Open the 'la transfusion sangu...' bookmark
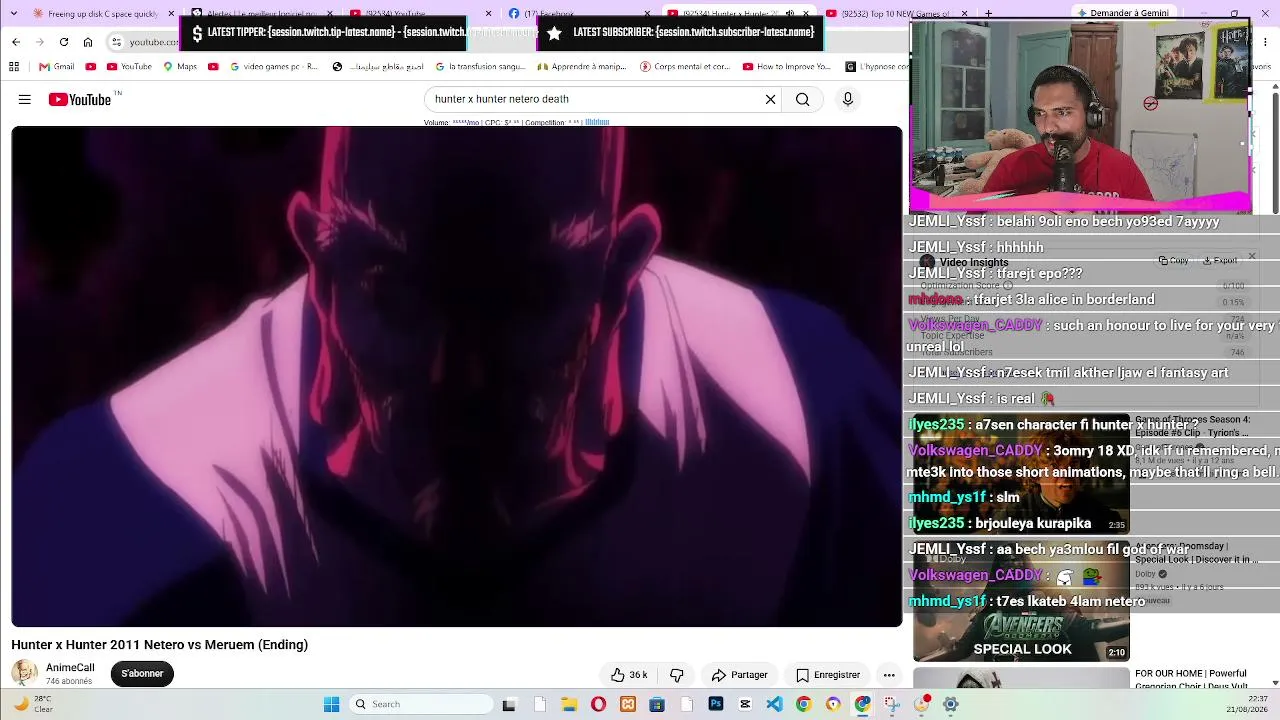 click(x=480, y=67)
